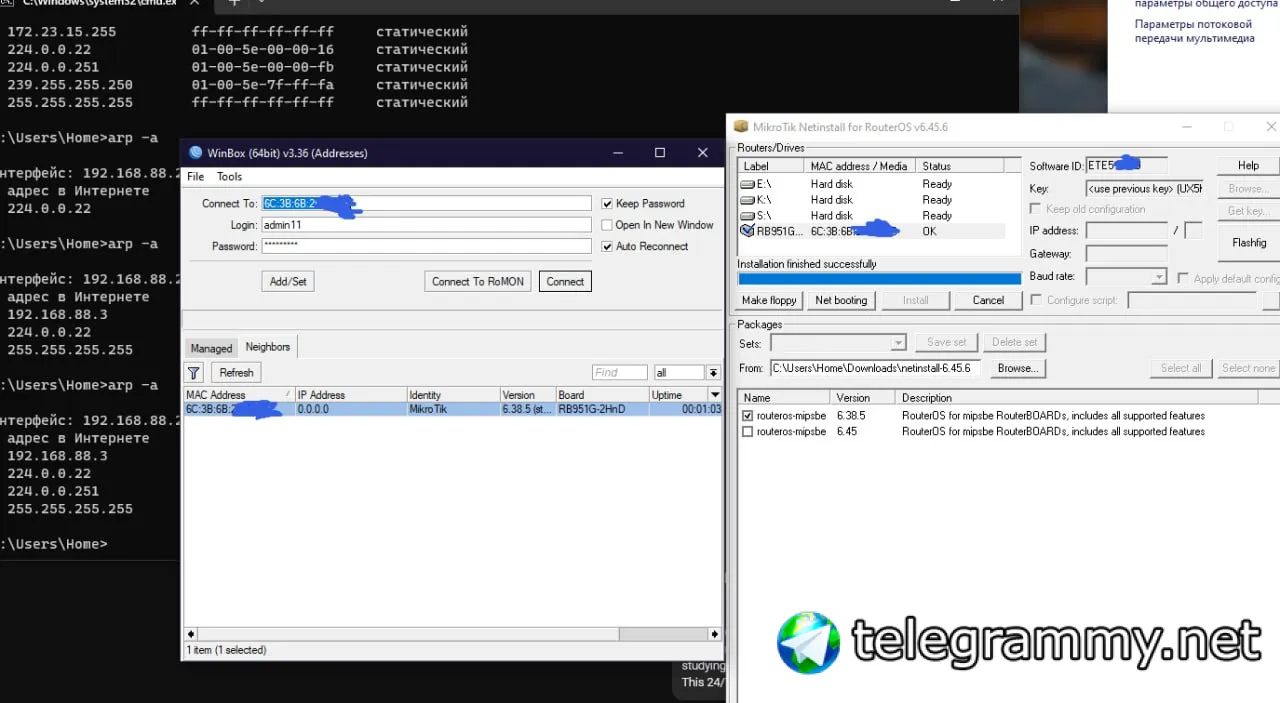Viewport: 1280px width, 703px height.
Task: Refresh the Neighbors list
Action: [x=236, y=373]
